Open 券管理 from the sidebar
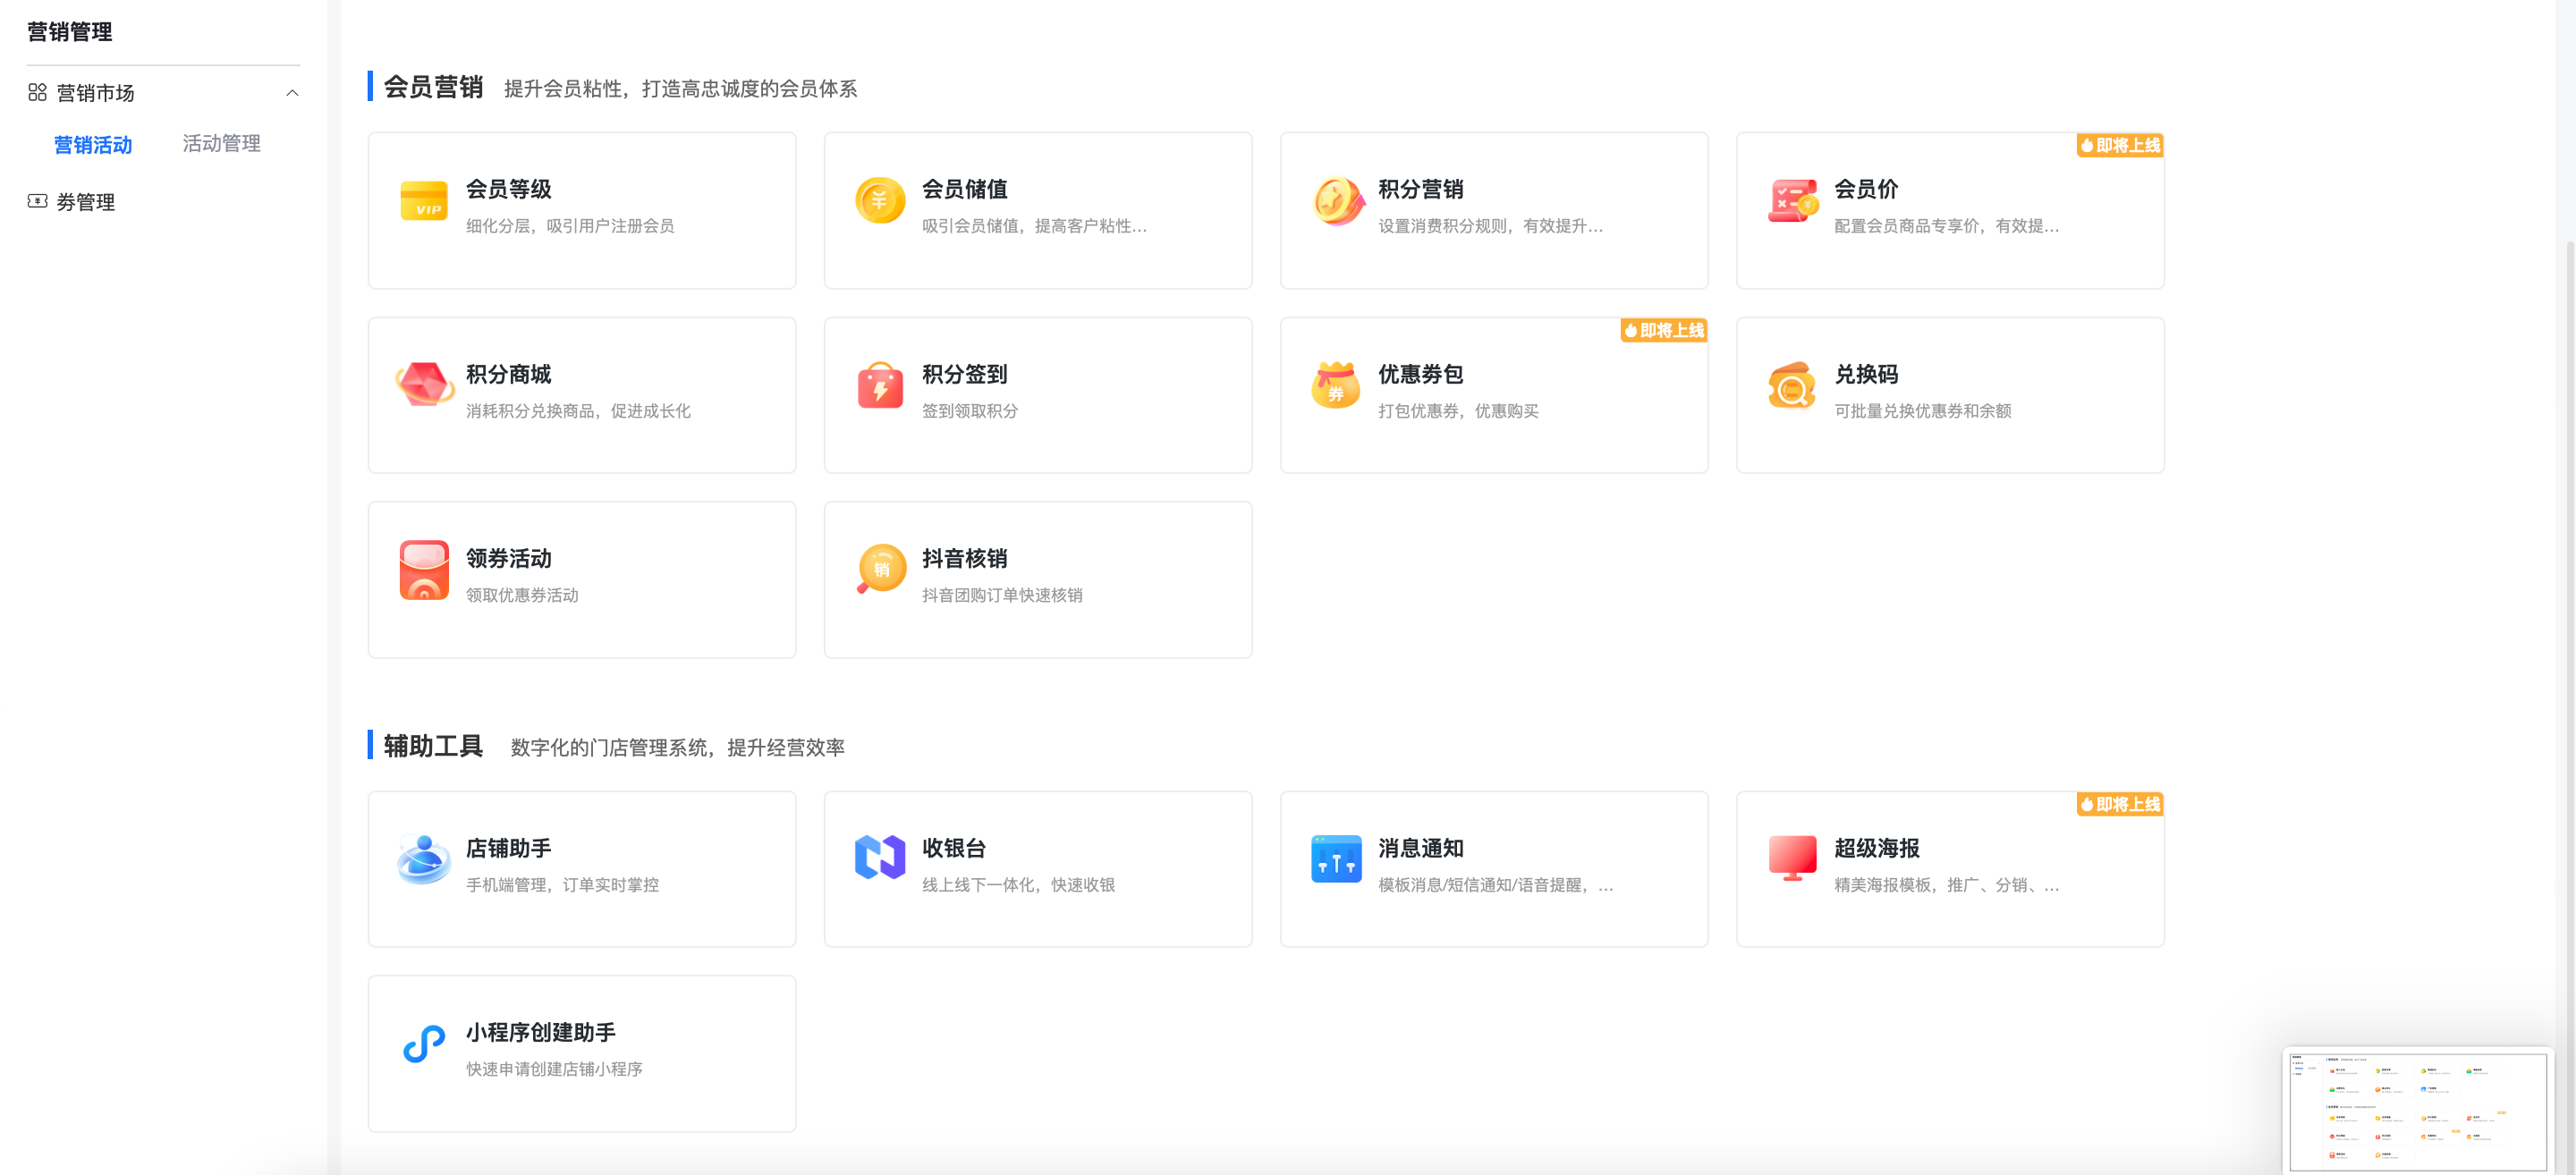The height and width of the screenshot is (1175, 2576). [85, 202]
